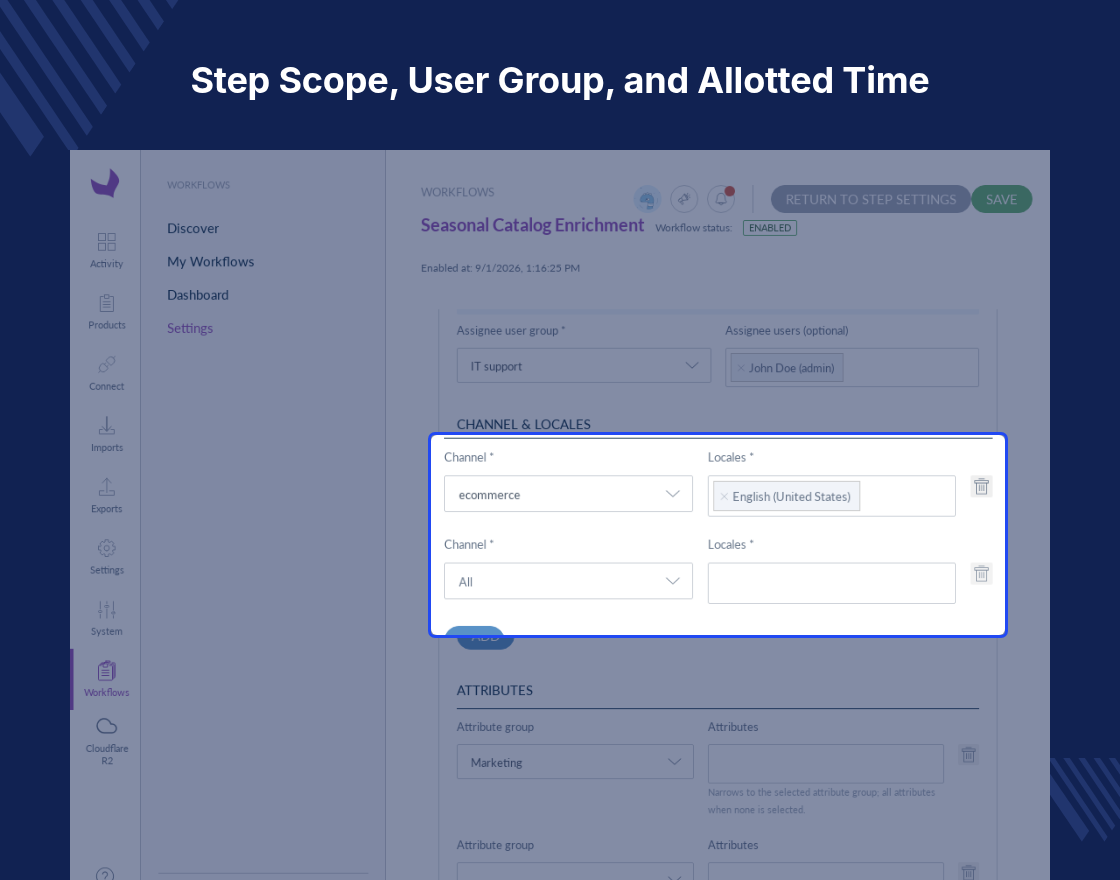Open the Activity section in sidebar

(x=106, y=250)
